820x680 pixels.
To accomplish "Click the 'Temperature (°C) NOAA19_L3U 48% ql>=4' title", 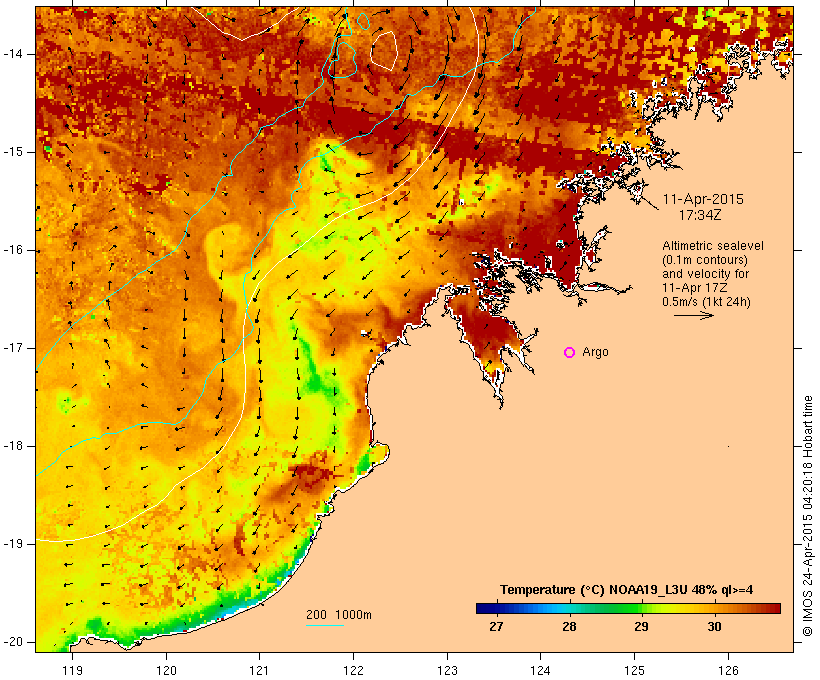I will [626, 590].
